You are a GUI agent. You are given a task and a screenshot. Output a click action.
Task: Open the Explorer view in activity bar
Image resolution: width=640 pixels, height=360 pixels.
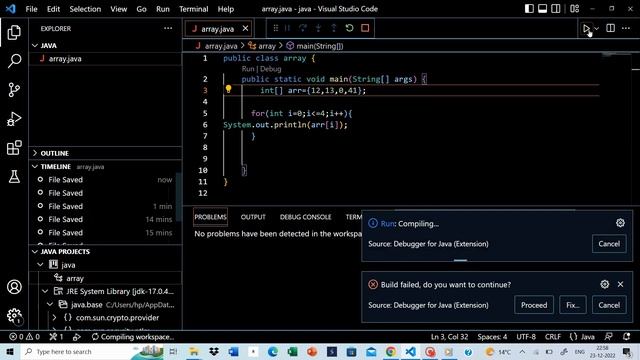click(x=14, y=32)
